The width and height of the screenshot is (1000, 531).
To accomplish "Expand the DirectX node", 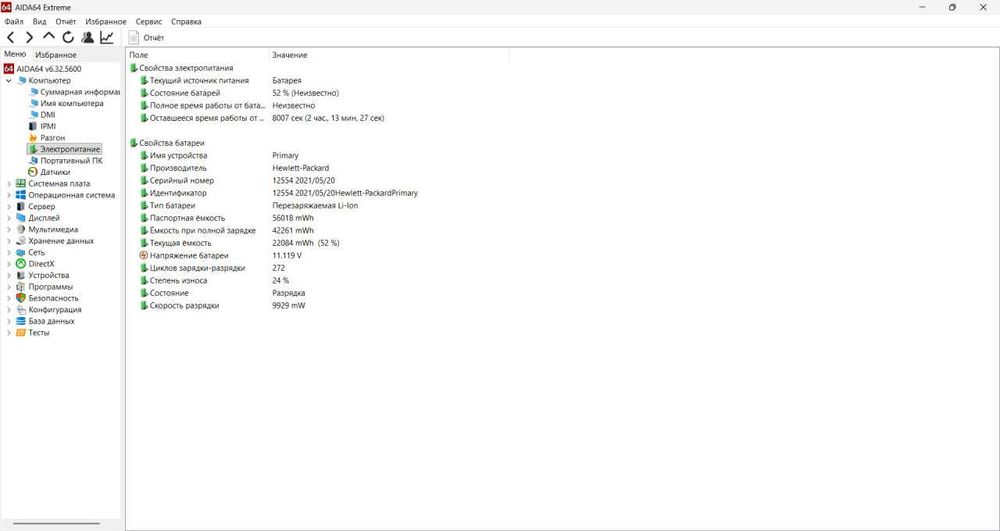I will [8, 264].
